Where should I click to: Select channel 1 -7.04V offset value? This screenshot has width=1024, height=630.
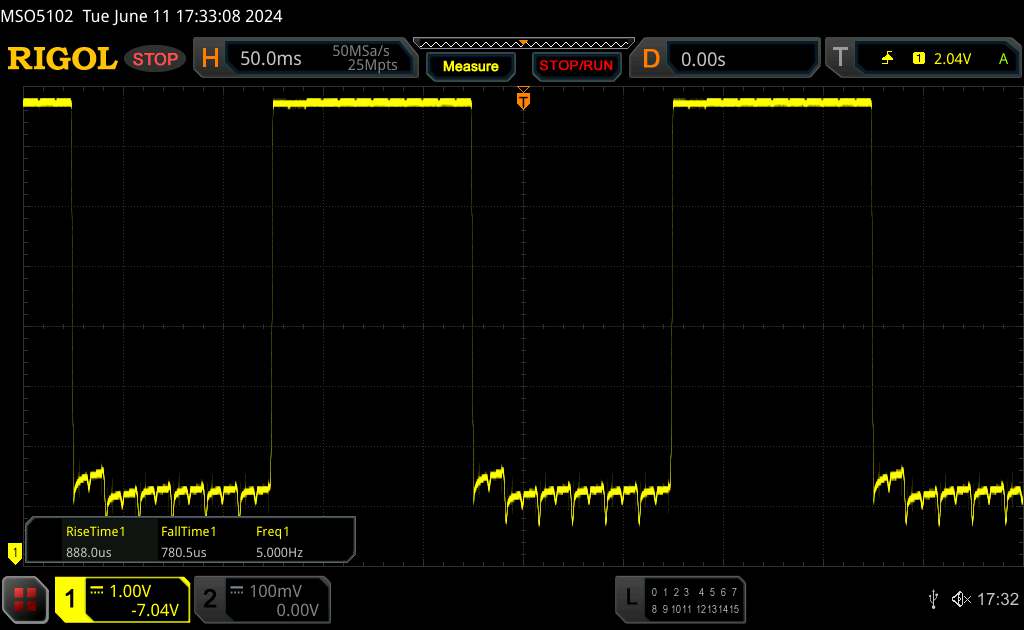(x=155, y=610)
